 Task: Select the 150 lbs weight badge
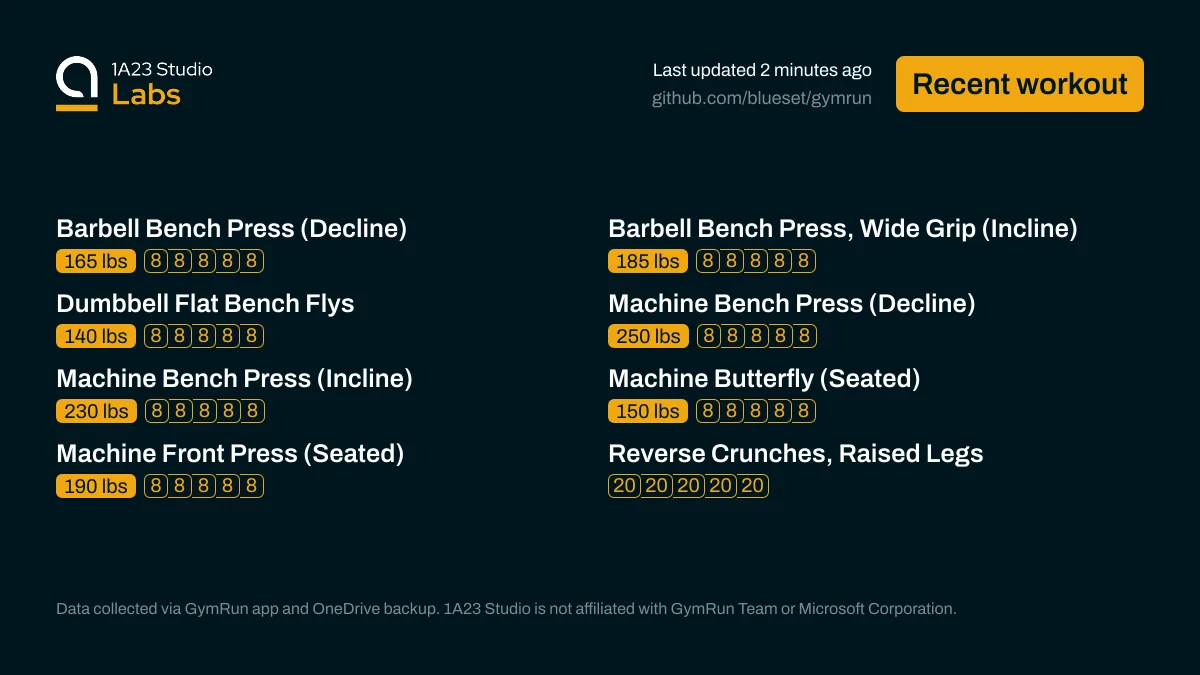[x=648, y=411]
